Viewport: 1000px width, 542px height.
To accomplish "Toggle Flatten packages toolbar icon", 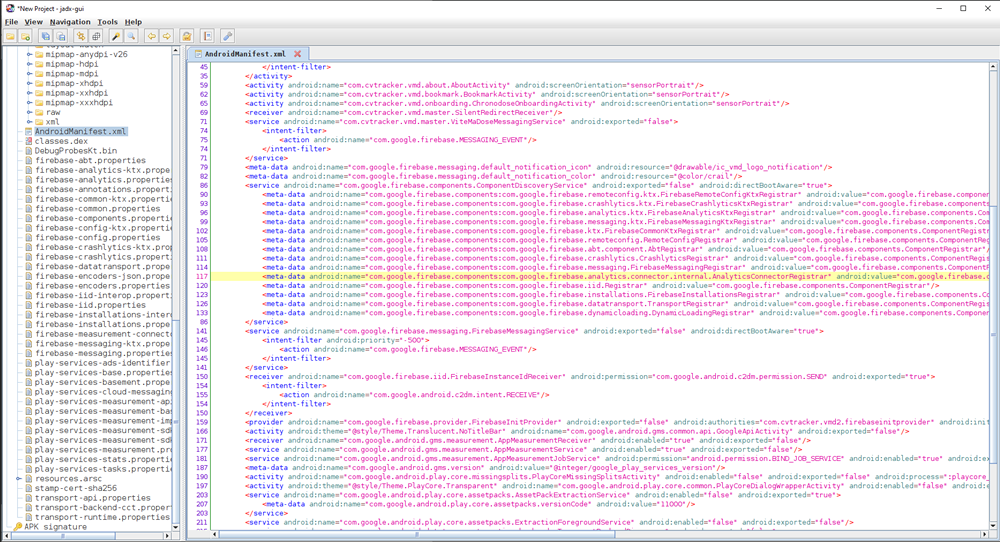I will (x=96, y=36).
